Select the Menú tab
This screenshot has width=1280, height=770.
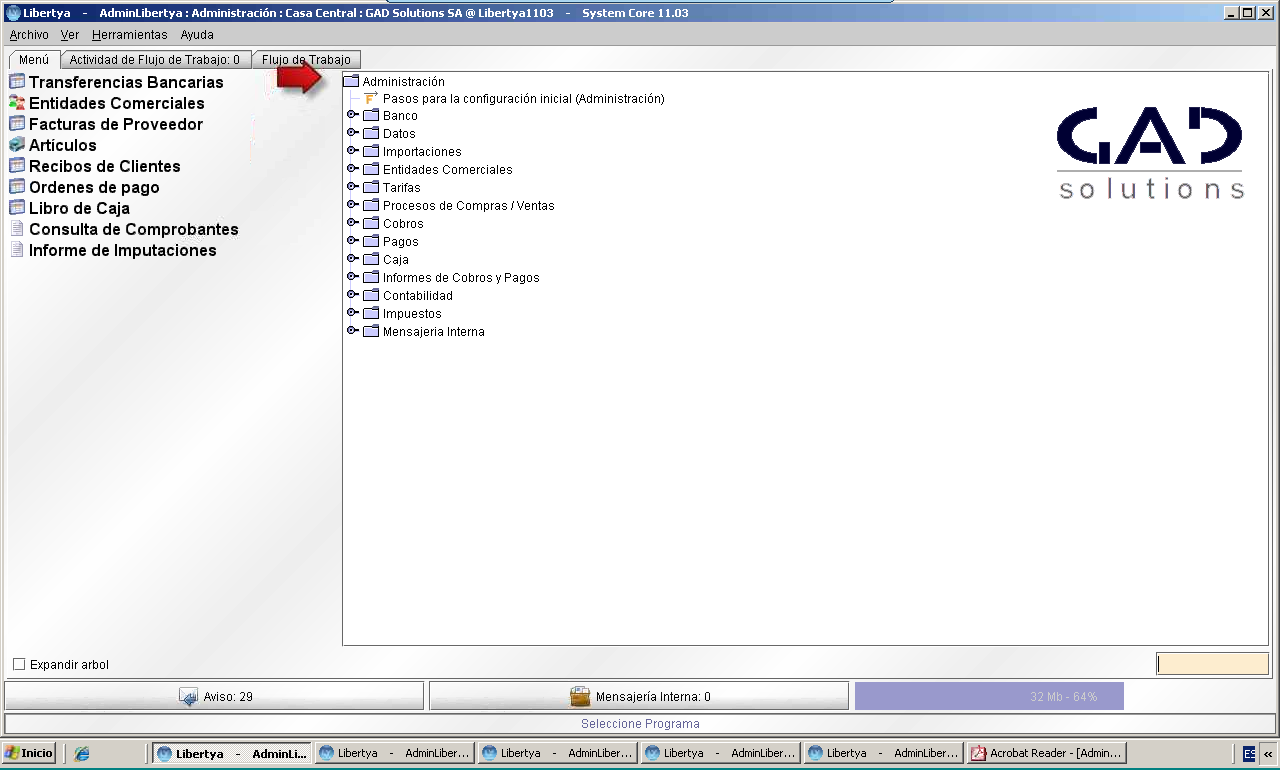point(34,60)
